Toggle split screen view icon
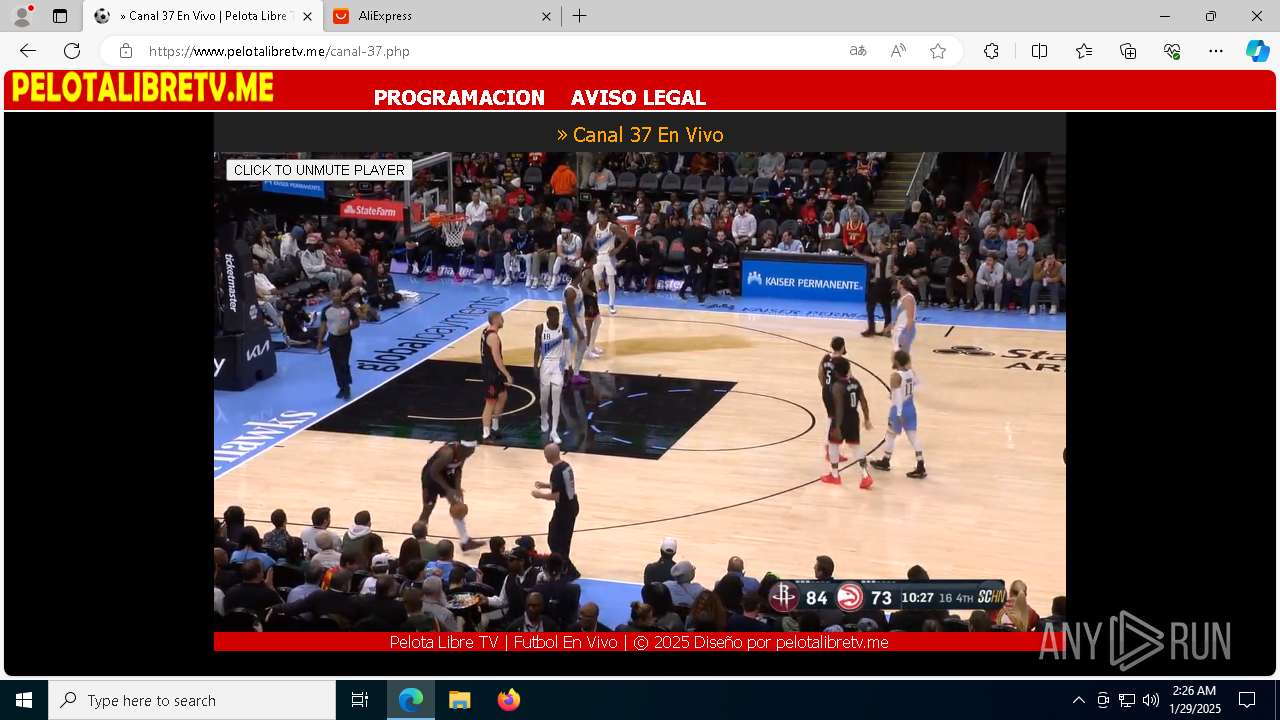This screenshot has width=1280, height=720. [x=1039, y=51]
